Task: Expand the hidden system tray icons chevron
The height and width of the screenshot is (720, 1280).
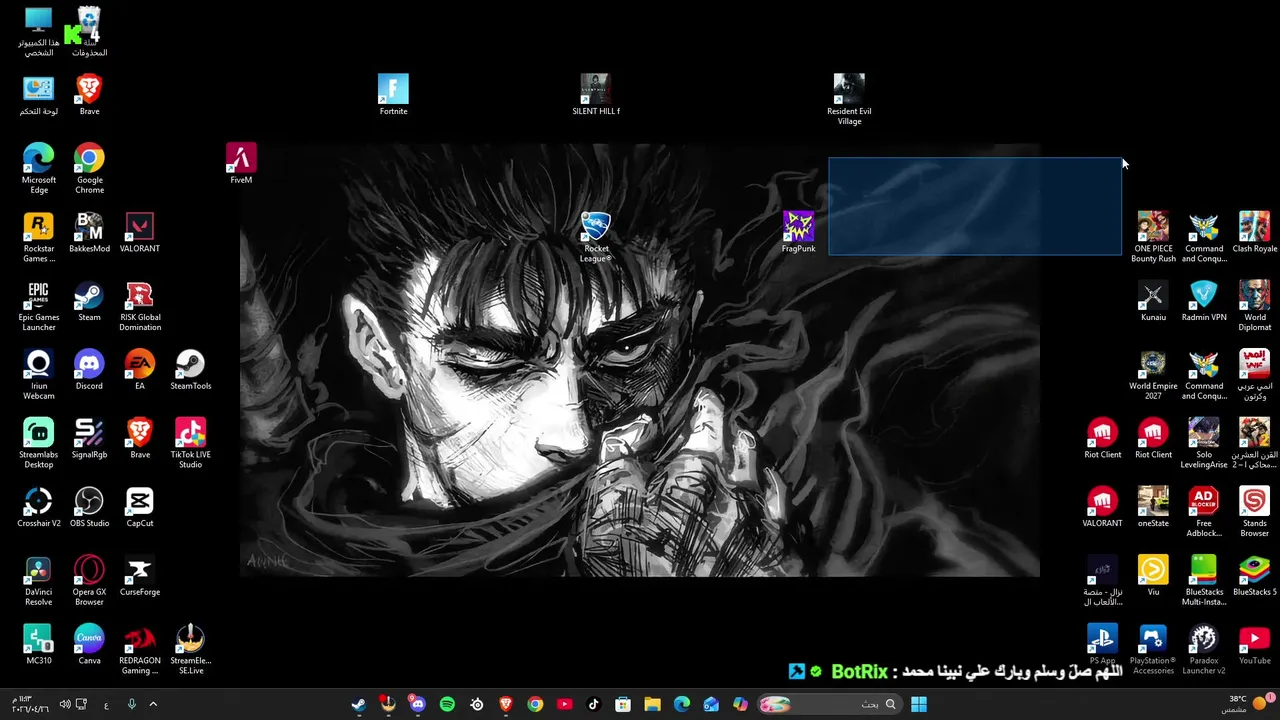Action: tap(153, 704)
